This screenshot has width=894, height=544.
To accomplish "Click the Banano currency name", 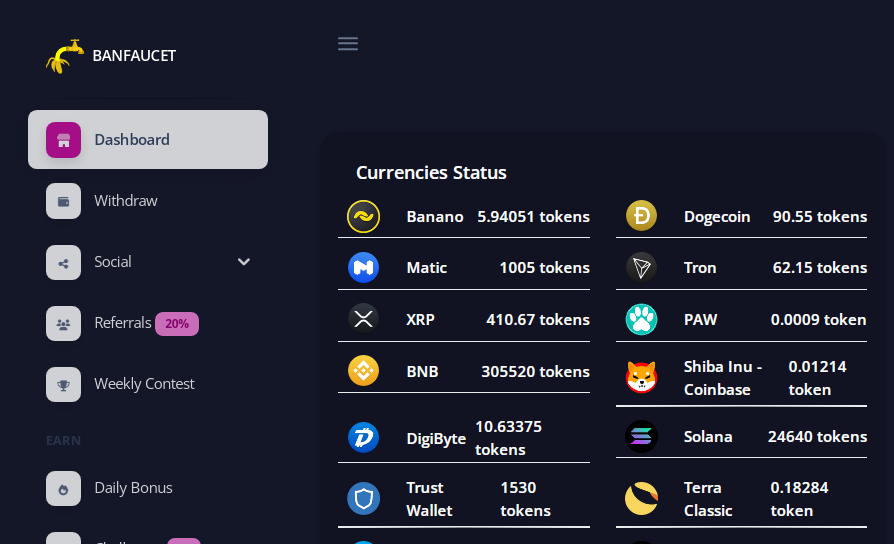I will click(435, 217).
